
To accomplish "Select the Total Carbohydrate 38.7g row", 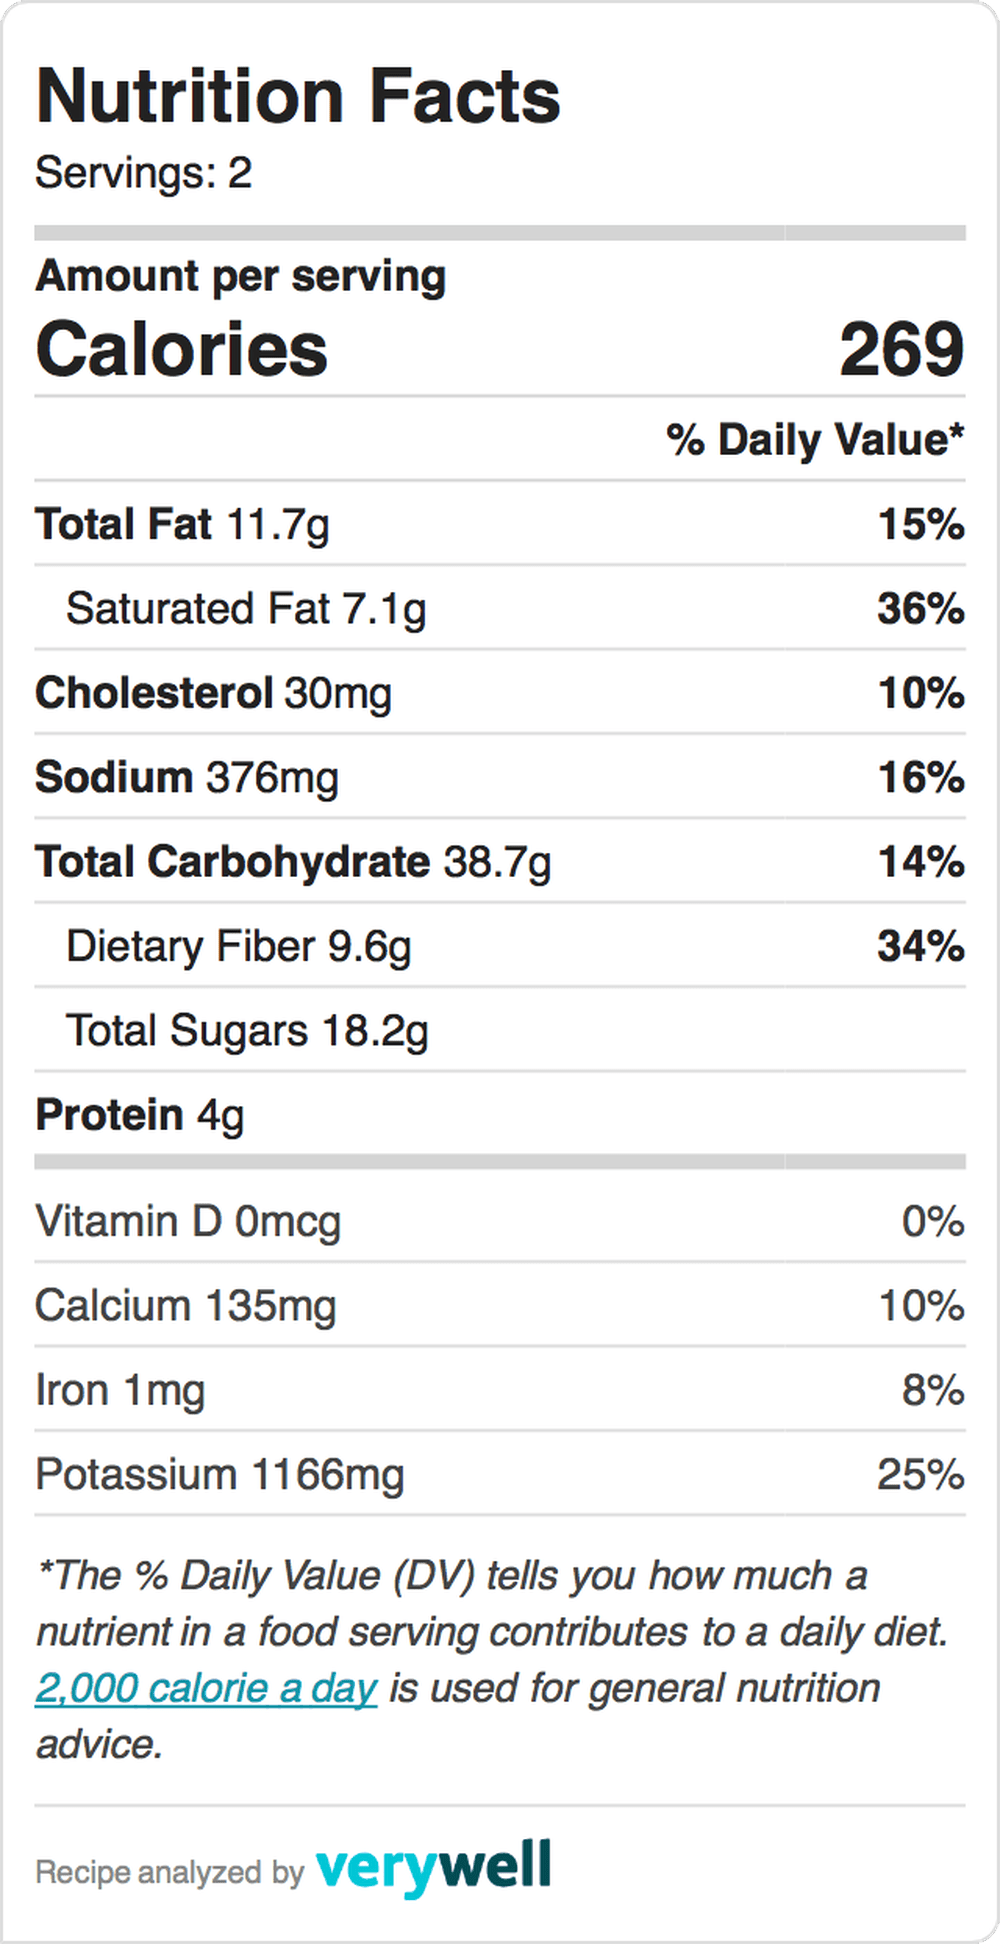I will pyautogui.click(x=500, y=861).
